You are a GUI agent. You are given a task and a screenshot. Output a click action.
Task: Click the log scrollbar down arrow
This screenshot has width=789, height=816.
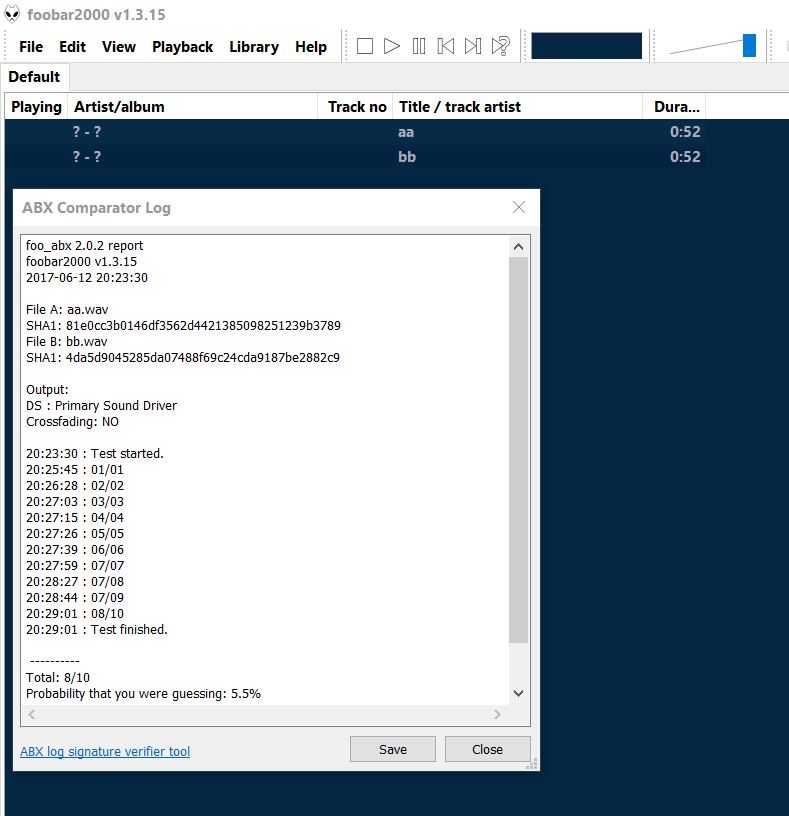tap(518, 693)
